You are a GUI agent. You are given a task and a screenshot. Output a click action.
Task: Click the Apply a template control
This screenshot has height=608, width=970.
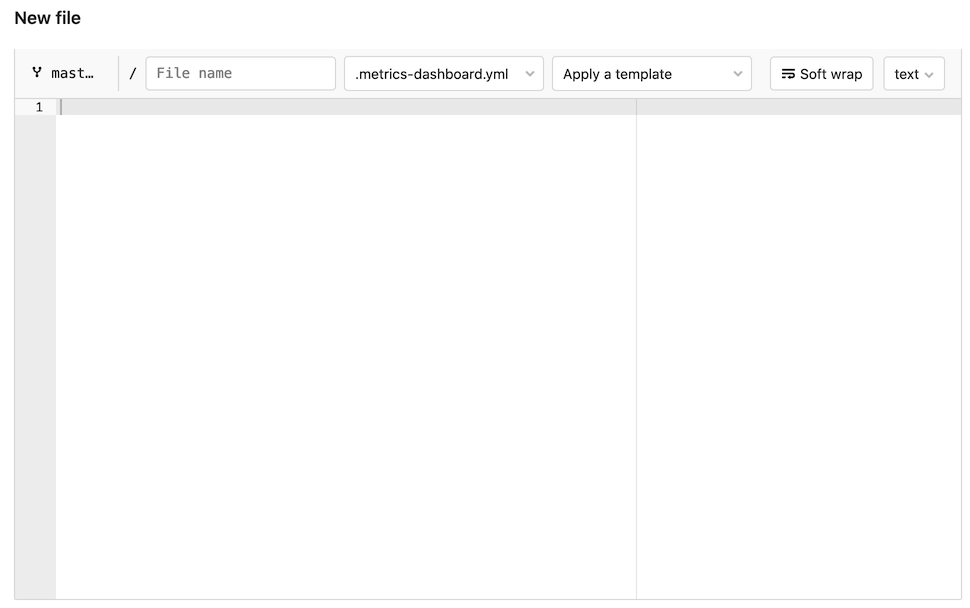pos(651,73)
